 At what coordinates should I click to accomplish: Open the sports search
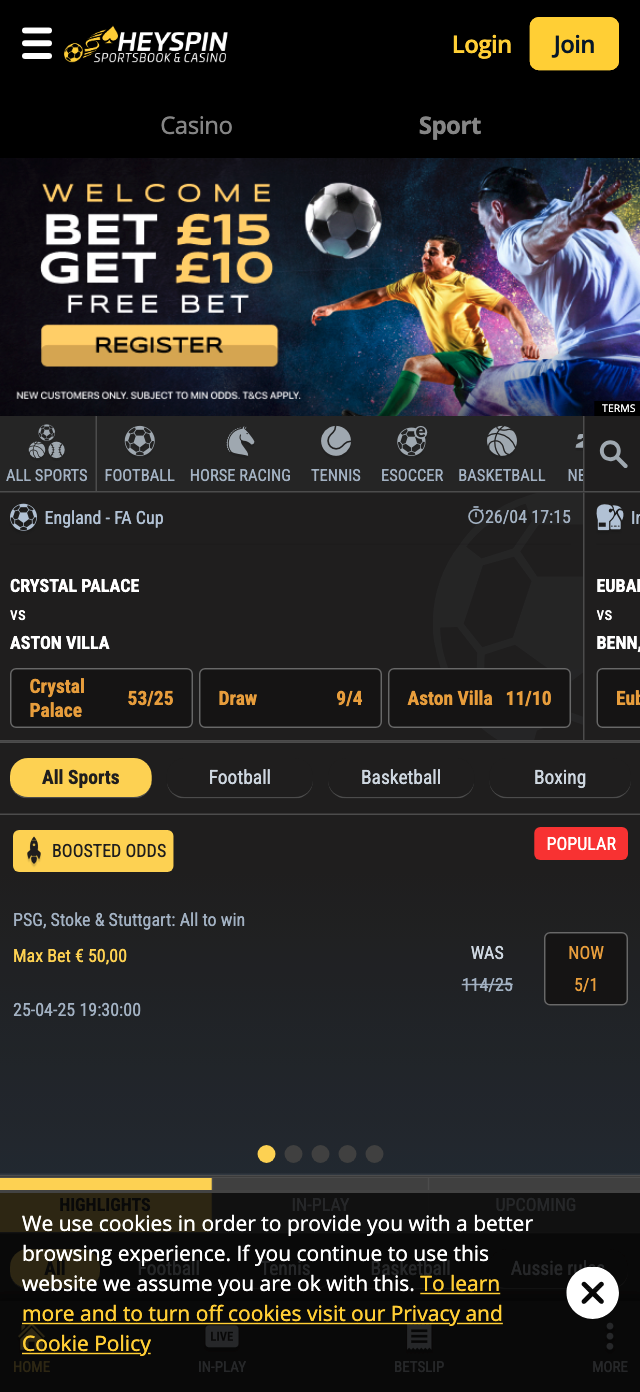613,454
